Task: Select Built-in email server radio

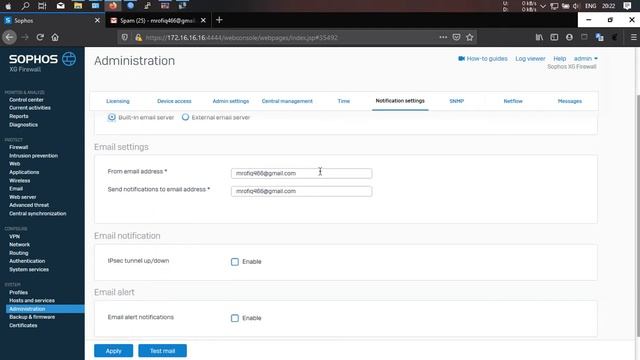Action: tap(111, 117)
